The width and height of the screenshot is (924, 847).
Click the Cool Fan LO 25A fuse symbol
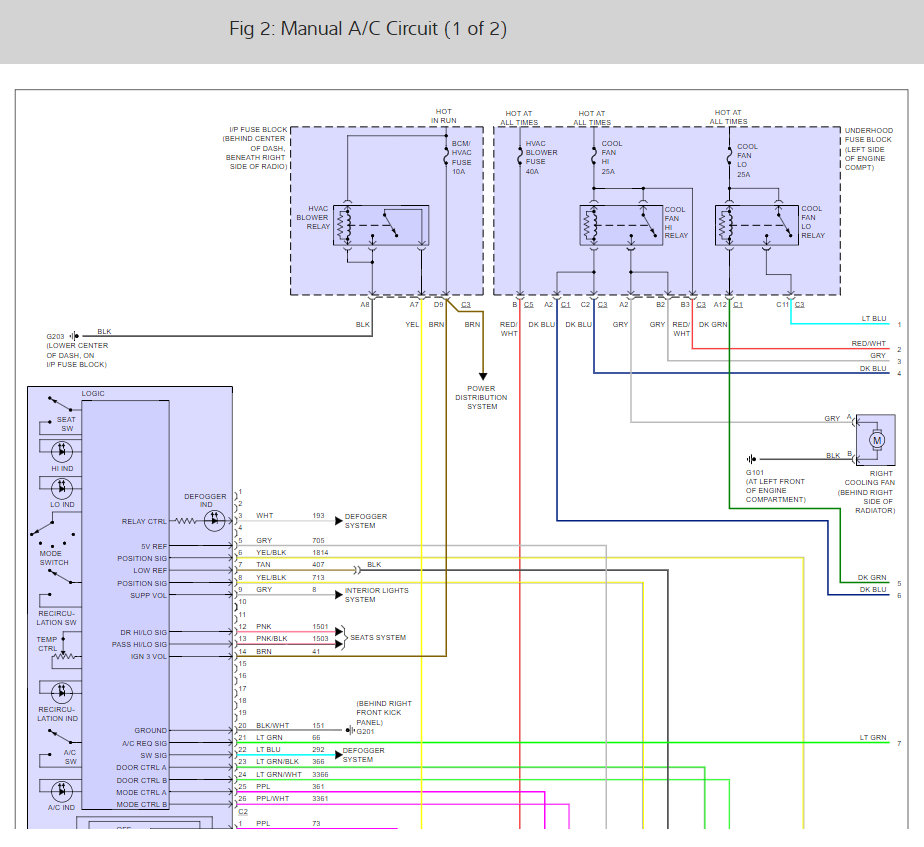729,158
